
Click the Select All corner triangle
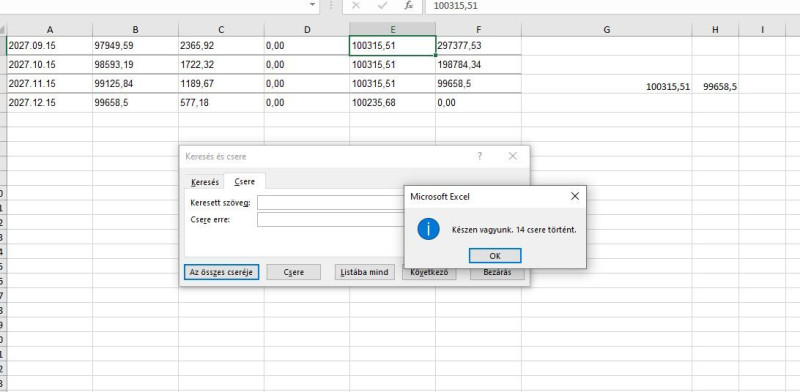pos(3,30)
